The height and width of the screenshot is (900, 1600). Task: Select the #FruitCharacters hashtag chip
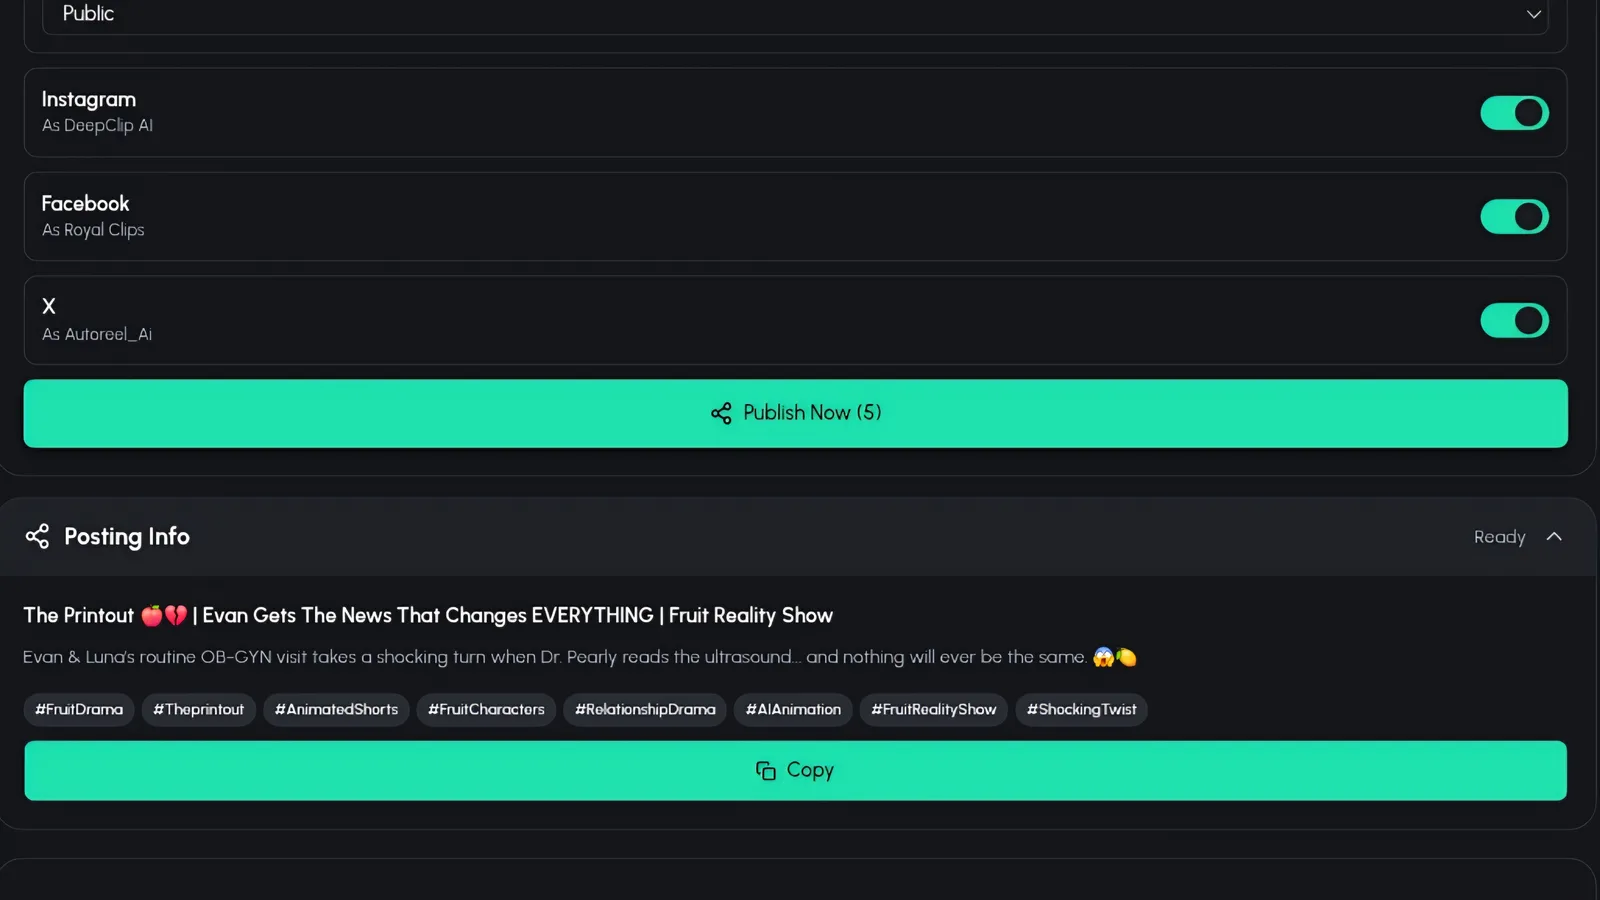click(486, 710)
